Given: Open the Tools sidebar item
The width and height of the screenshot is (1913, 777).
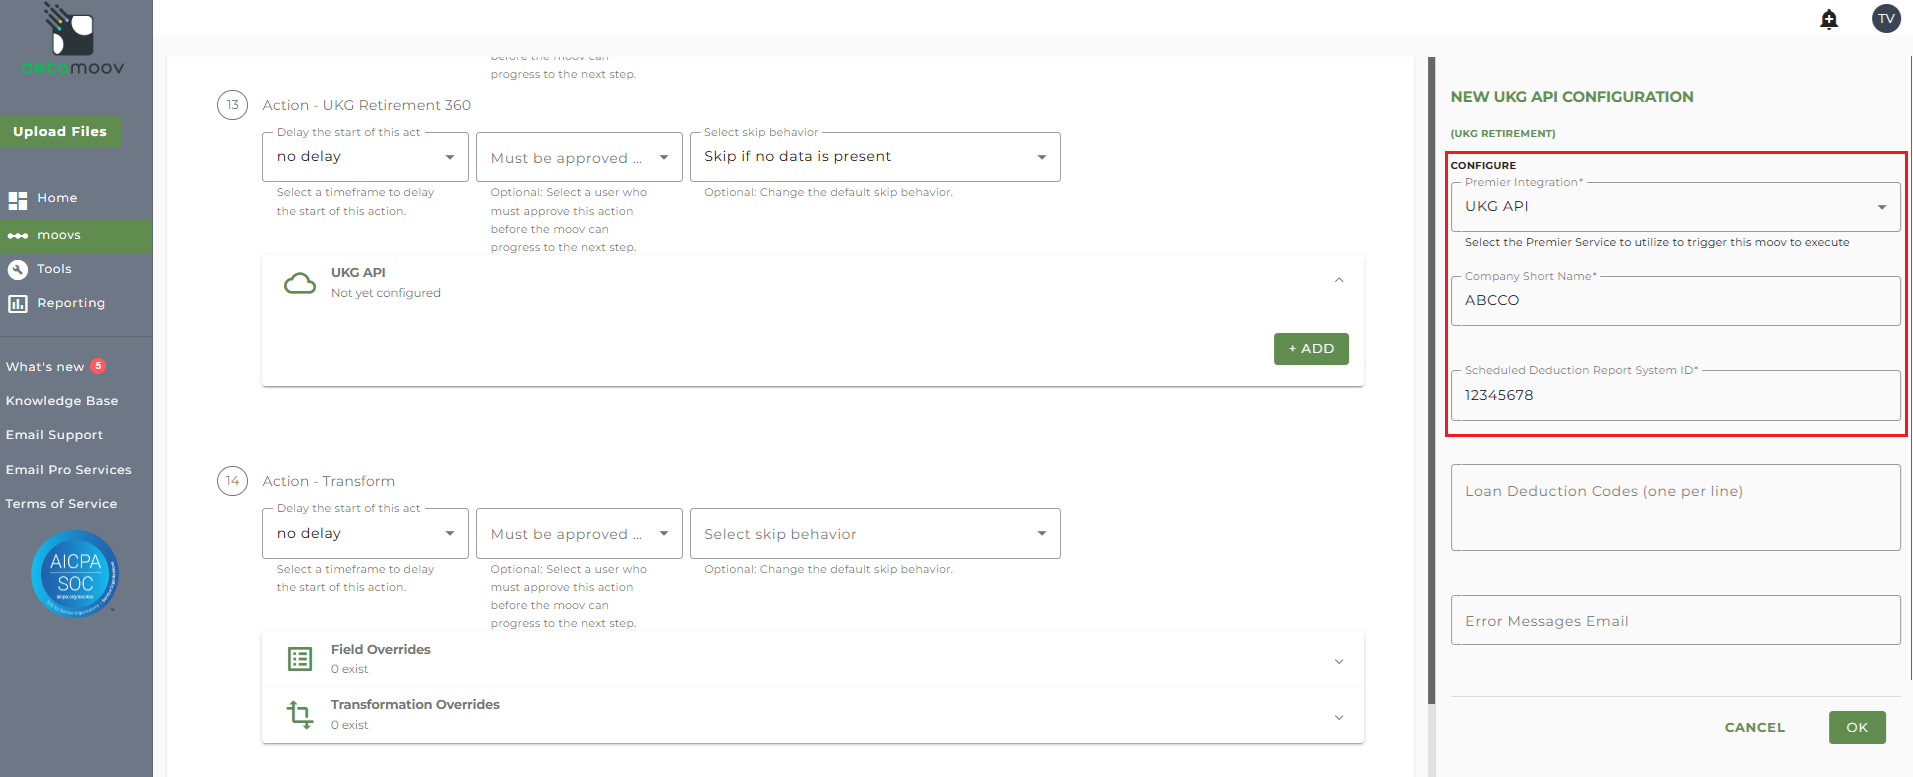Looking at the screenshot, I should tap(54, 269).
